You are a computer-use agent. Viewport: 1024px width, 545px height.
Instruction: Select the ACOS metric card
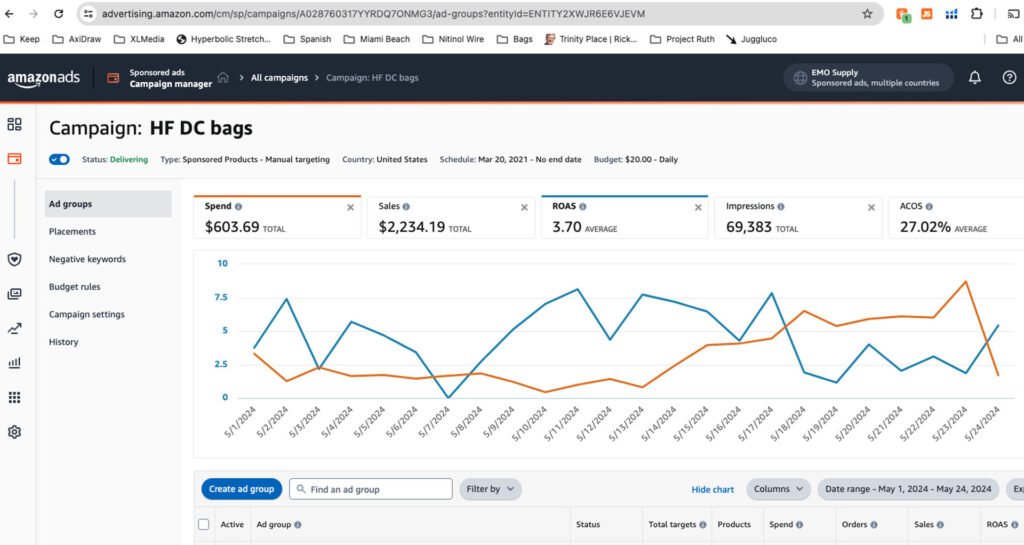pos(956,217)
